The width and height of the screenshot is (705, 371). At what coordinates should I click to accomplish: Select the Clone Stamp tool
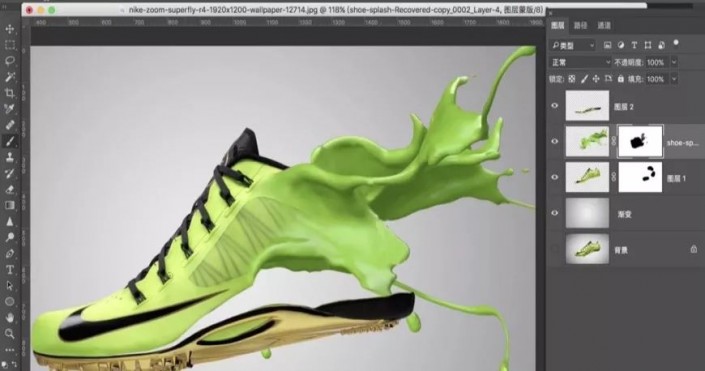pyautogui.click(x=9, y=157)
